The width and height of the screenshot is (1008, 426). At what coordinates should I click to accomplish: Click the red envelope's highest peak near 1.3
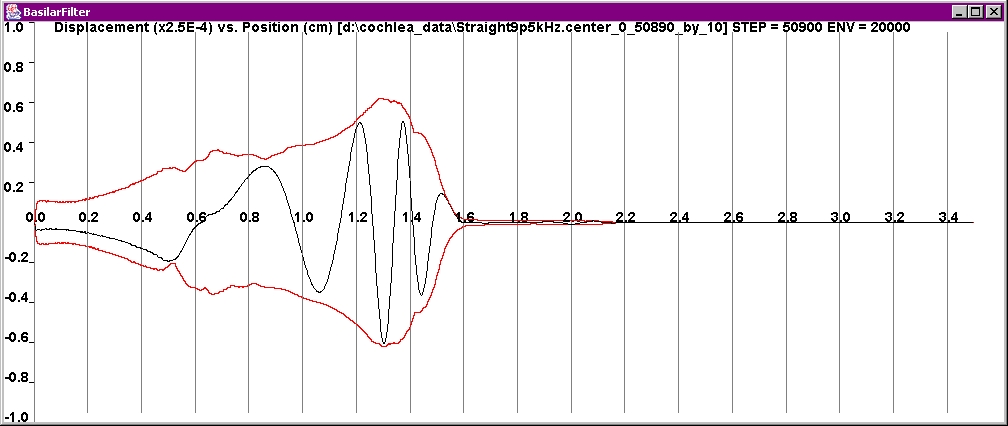coord(382,98)
